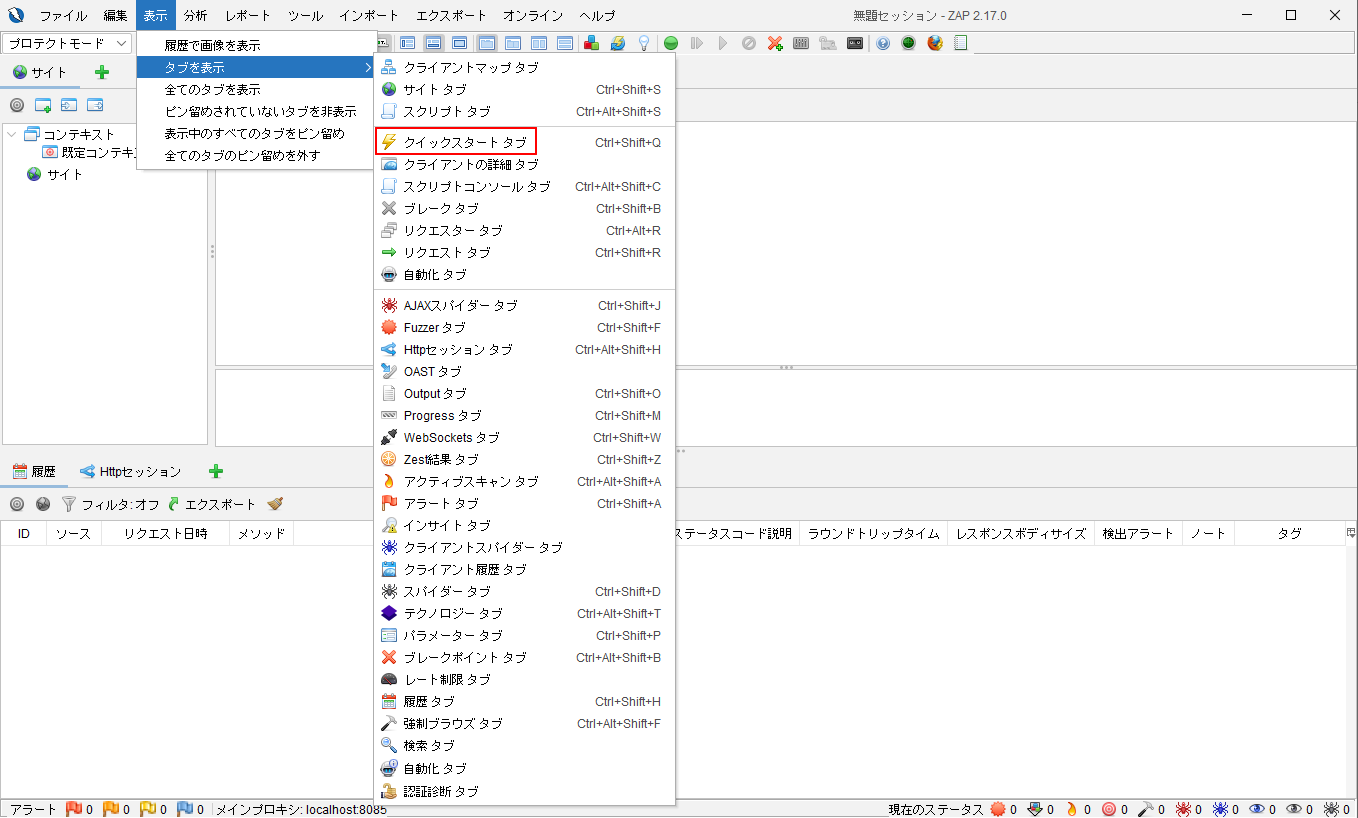The width and height of the screenshot is (1358, 818).
Task: Click the lightbulb icon in the main toolbar
Action: [x=645, y=43]
